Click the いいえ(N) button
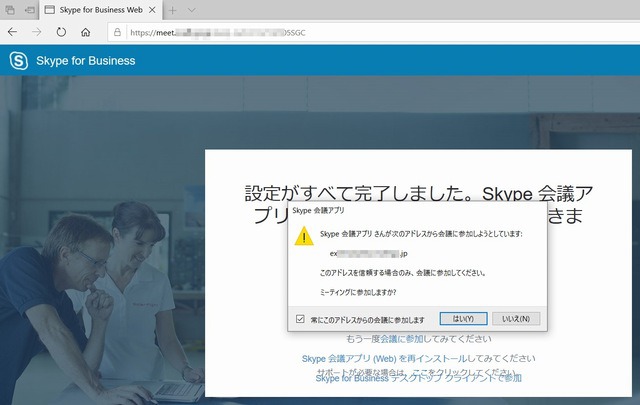640x405 pixels. tap(516, 319)
